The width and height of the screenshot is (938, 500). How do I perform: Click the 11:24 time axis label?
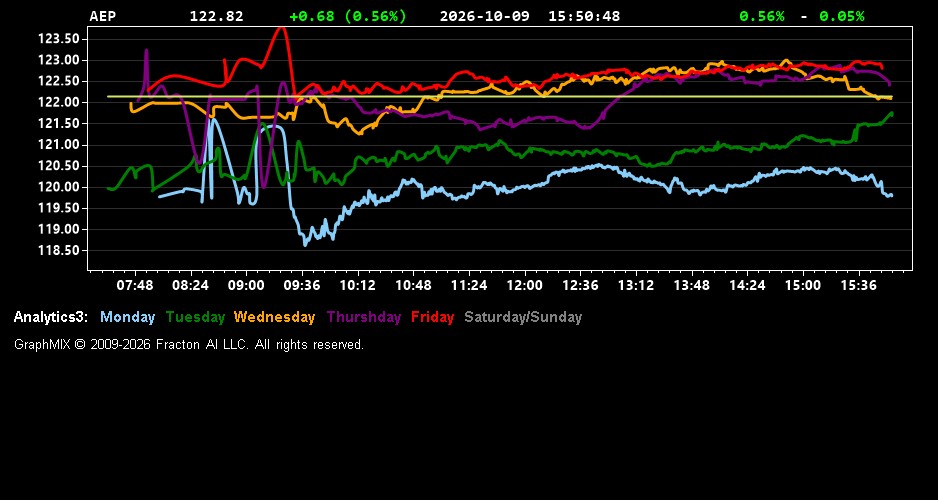click(468, 286)
